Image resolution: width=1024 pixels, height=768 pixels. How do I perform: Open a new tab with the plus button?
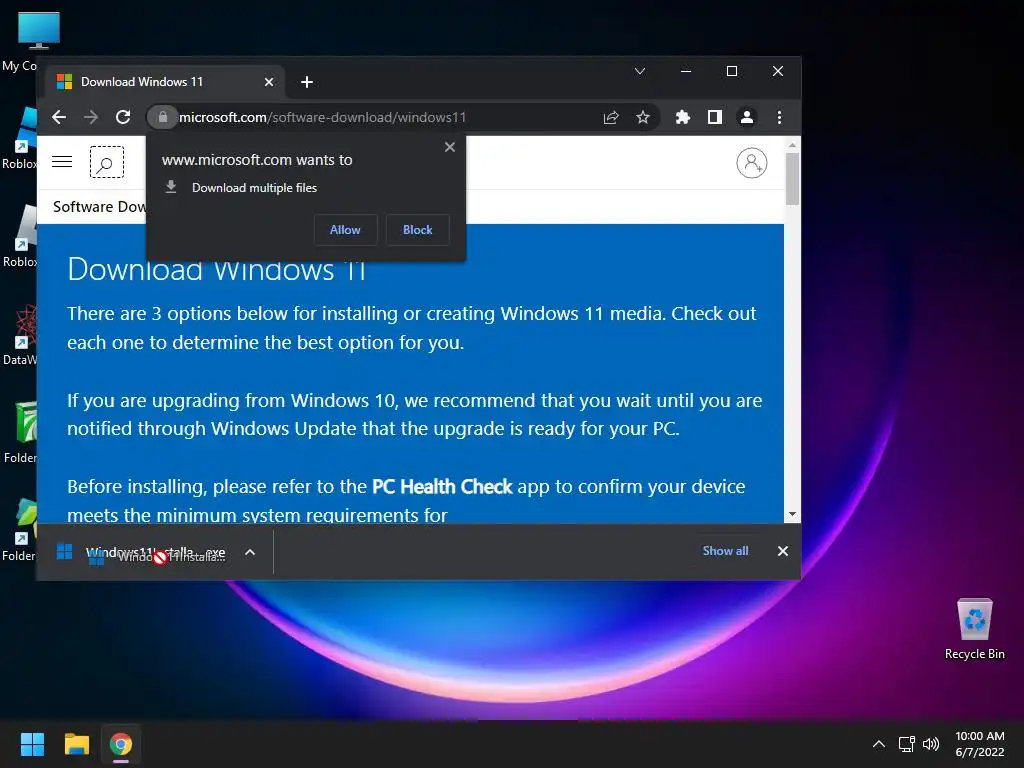point(307,82)
